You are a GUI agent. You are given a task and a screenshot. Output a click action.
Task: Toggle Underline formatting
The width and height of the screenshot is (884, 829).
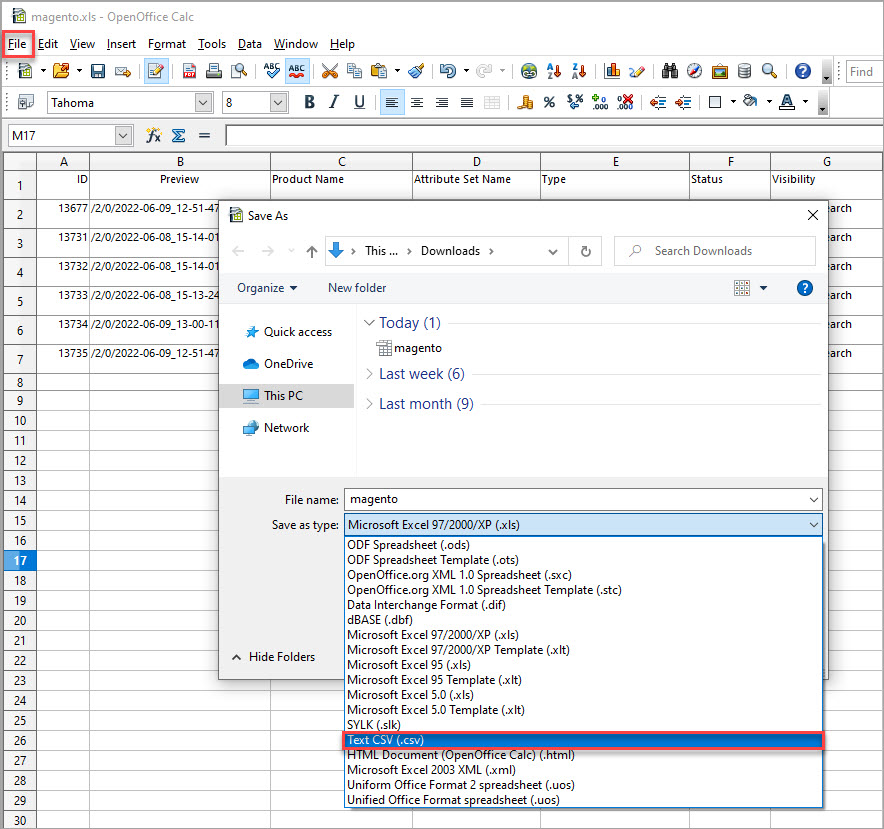click(x=359, y=102)
